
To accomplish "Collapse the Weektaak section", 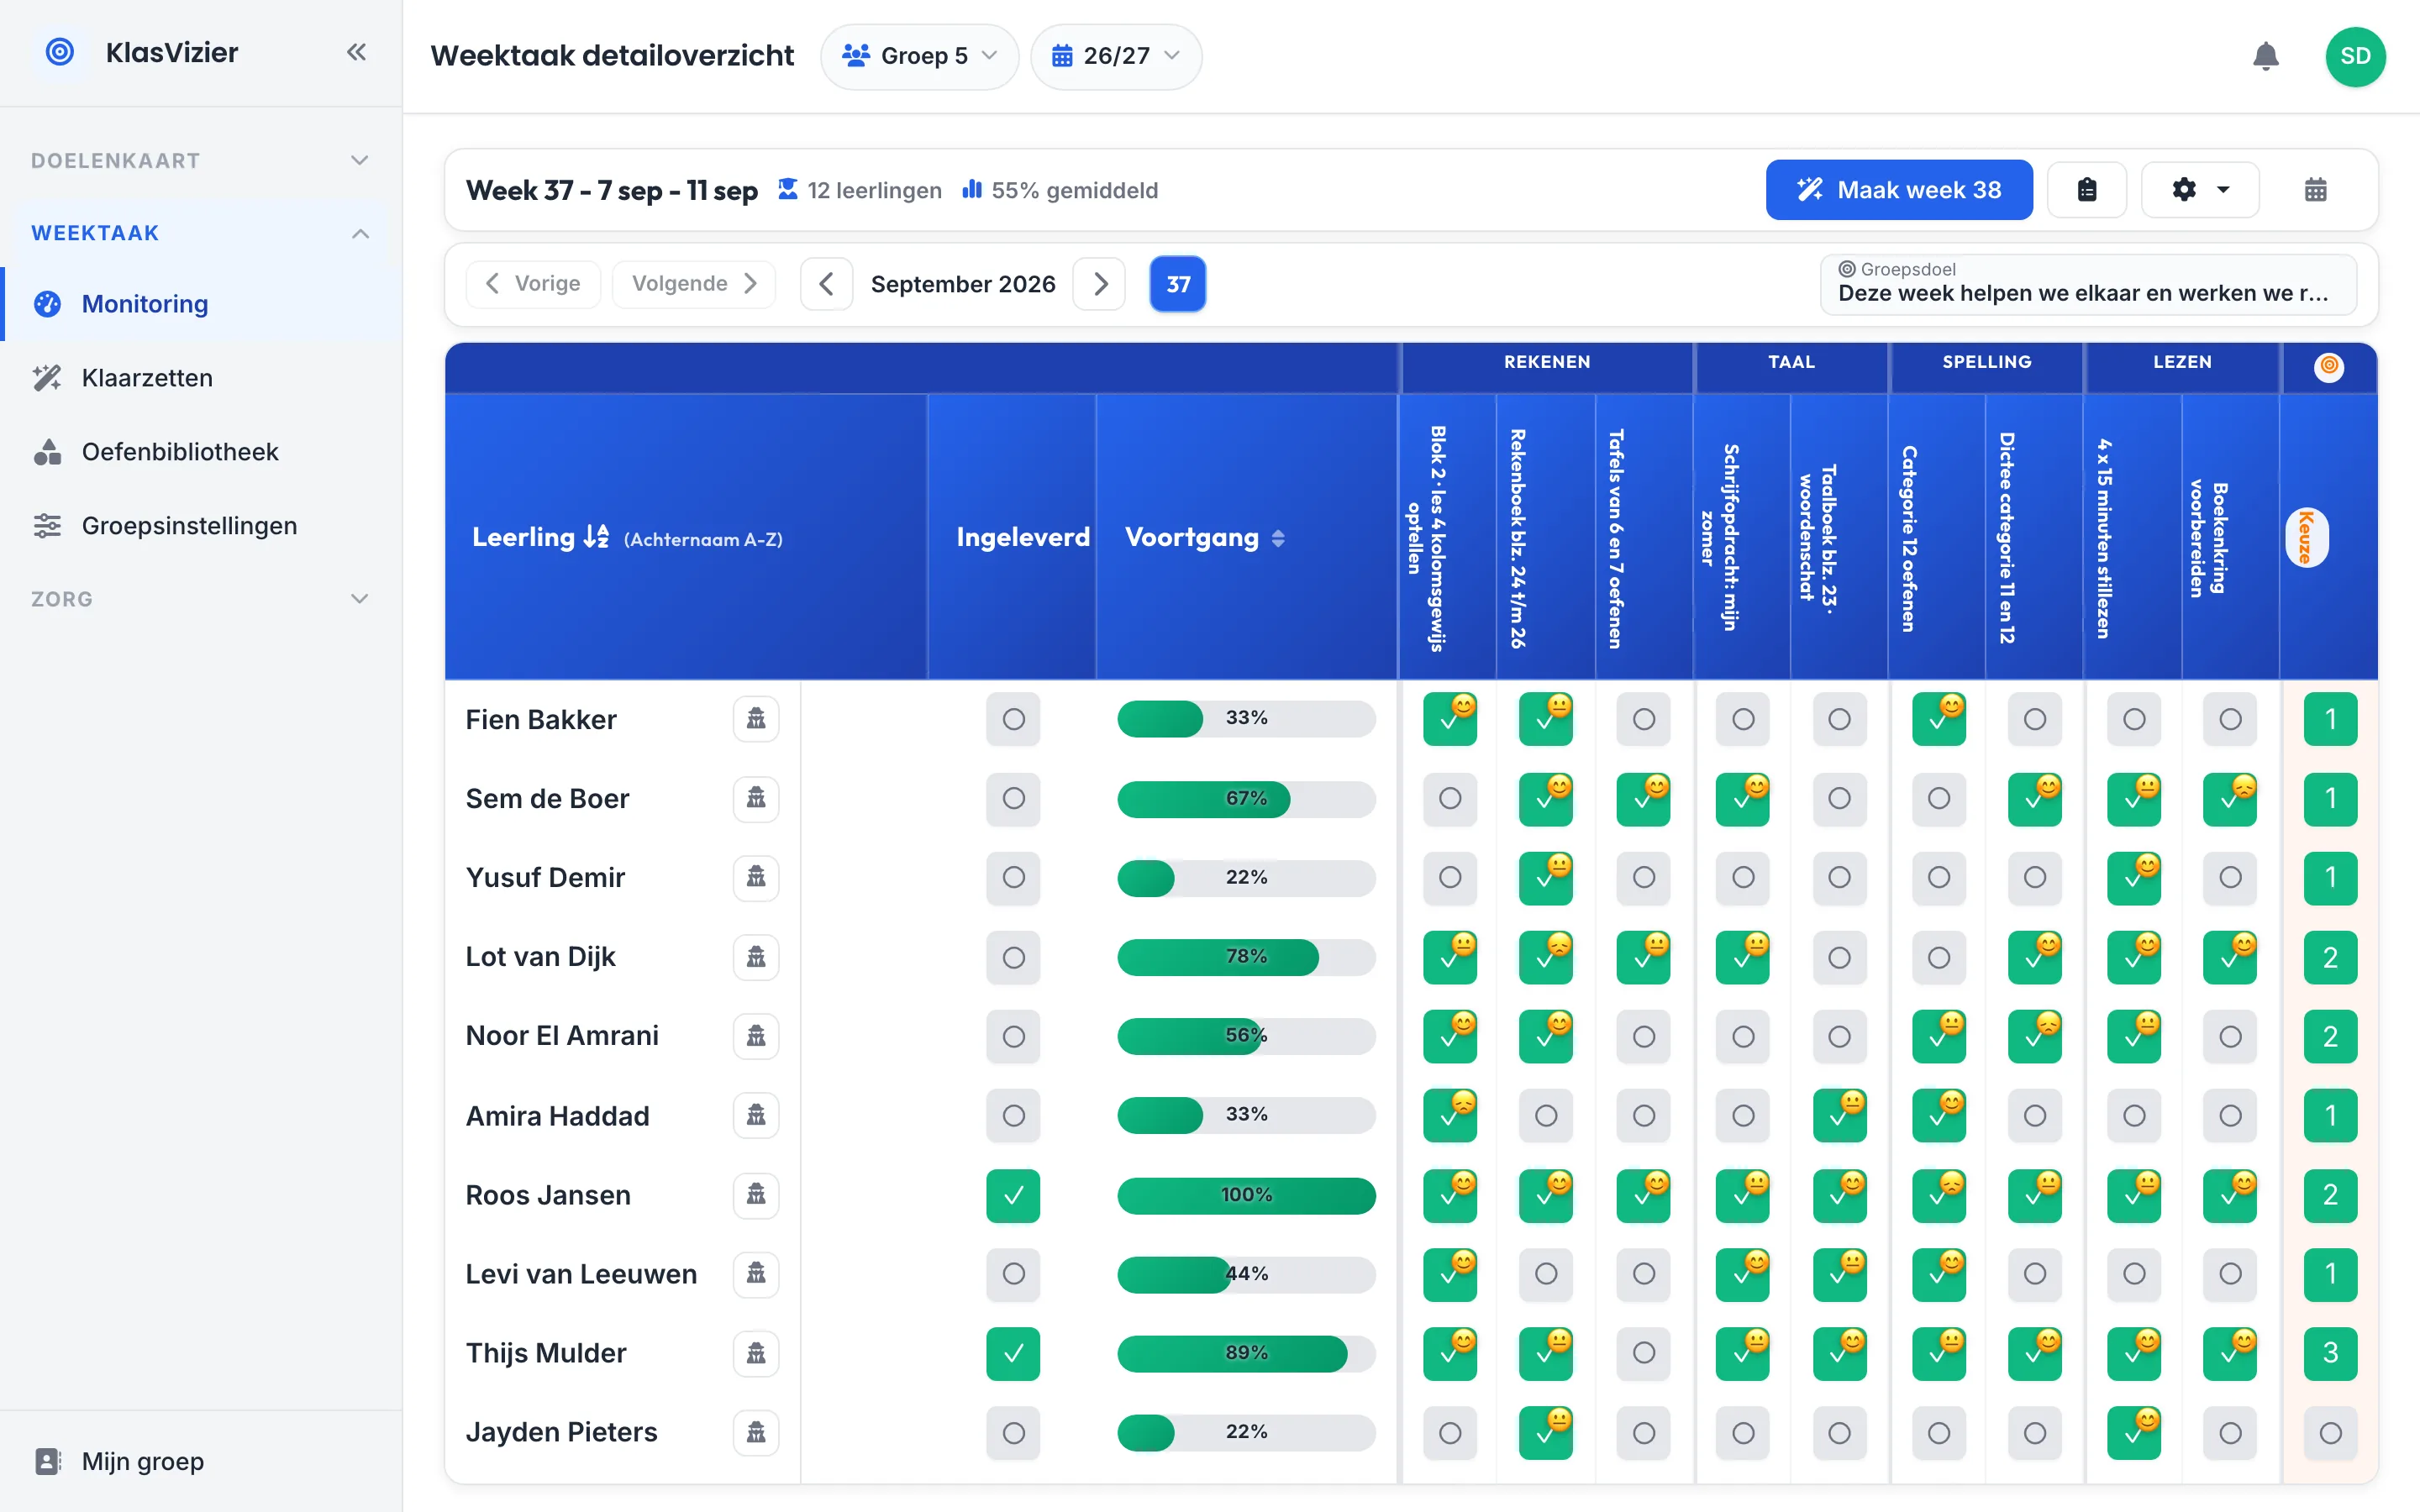I will (x=201, y=233).
